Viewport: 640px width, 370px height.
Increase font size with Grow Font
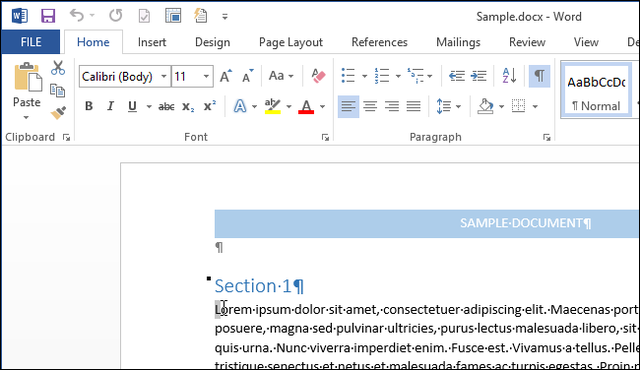(226, 76)
